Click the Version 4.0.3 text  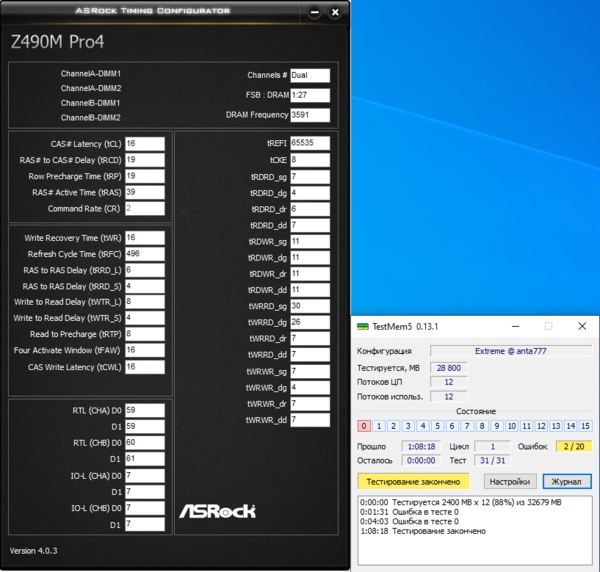click(x=34, y=551)
